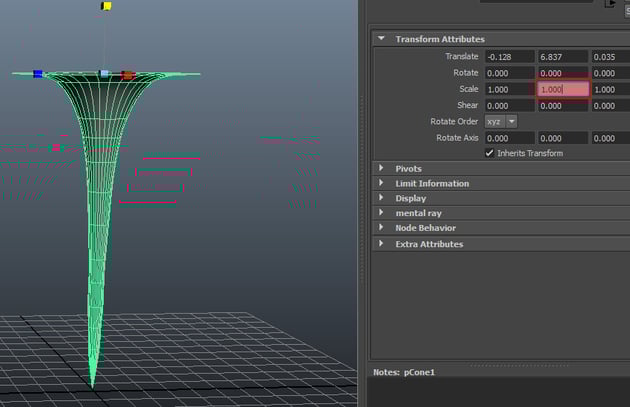Click the Translate X input field

tap(508, 57)
